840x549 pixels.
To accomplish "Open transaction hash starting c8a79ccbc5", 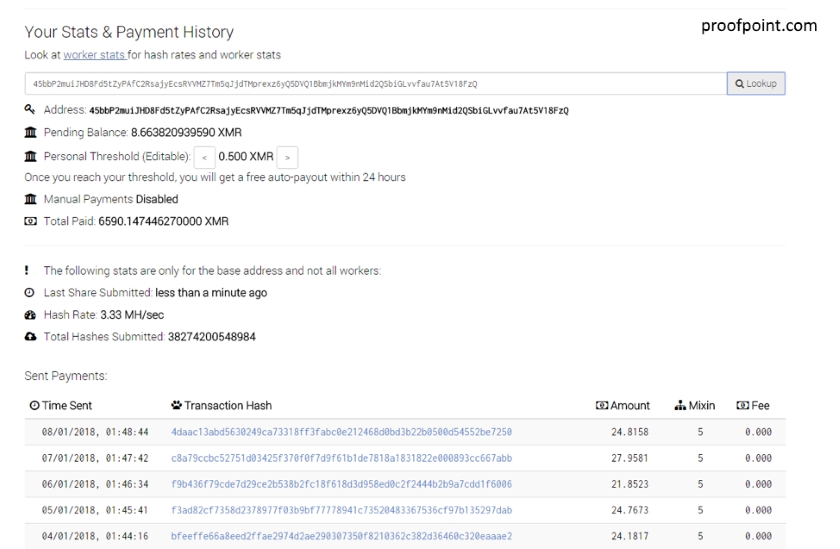I will [x=341, y=458].
